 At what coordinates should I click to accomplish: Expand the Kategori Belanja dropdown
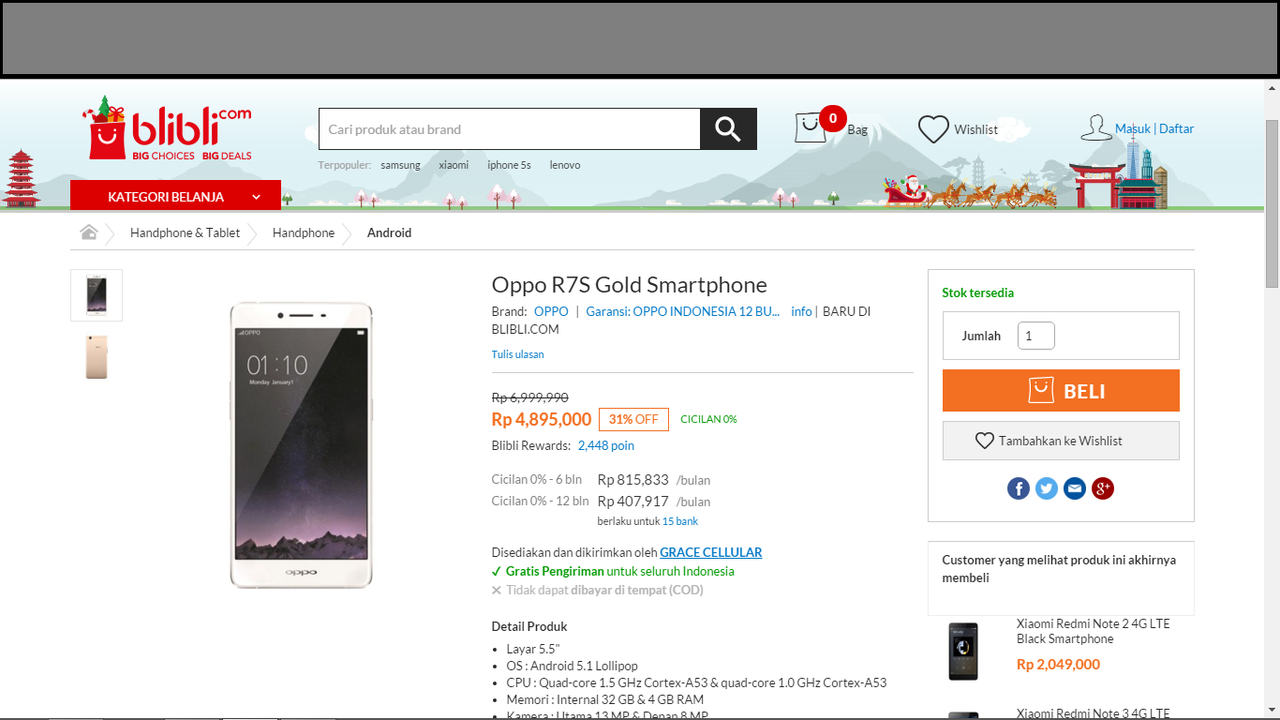pos(175,196)
